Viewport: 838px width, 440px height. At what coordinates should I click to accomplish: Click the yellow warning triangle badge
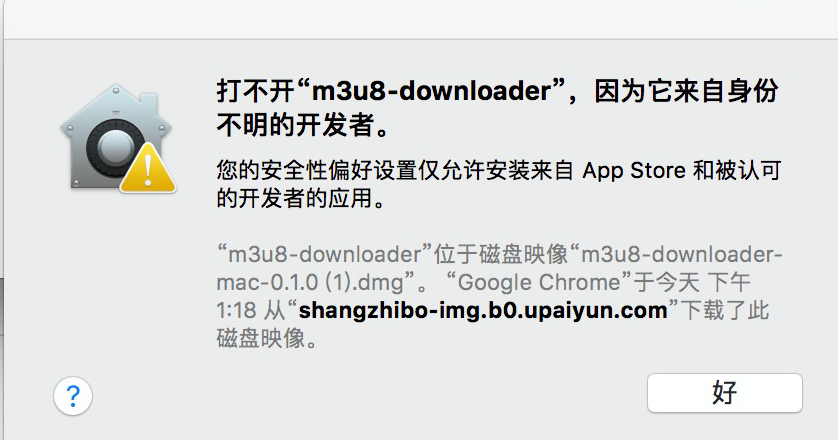coord(148,168)
